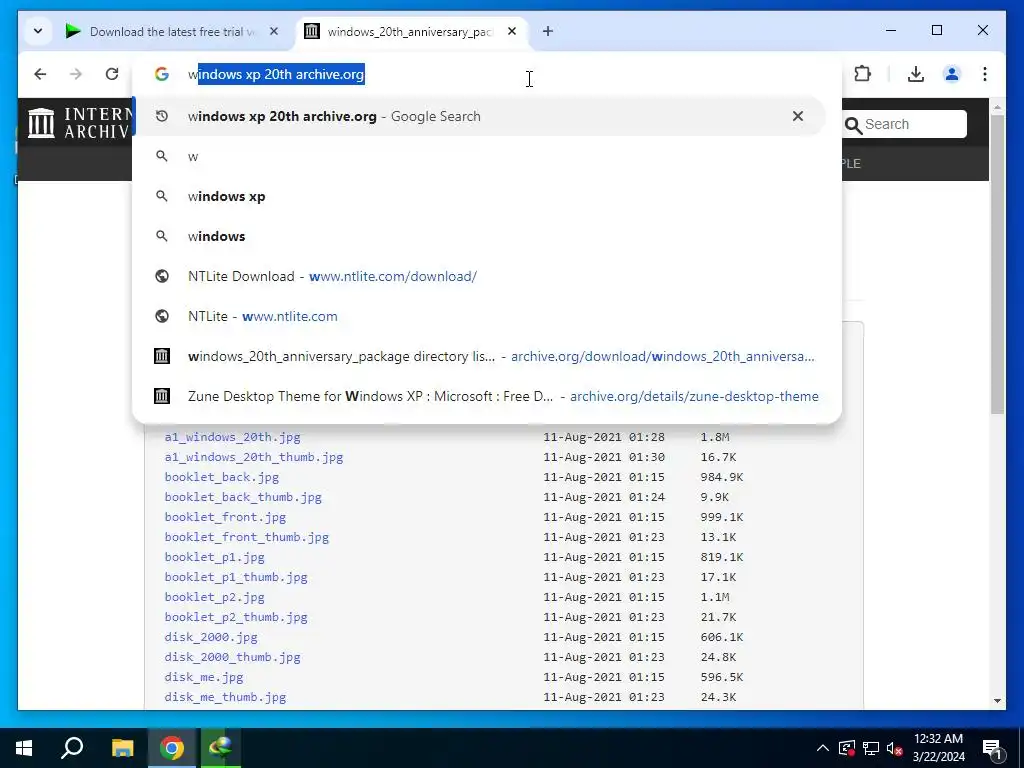Image resolution: width=1024 pixels, height=768 pixels.
Task: Close the windows_20th_anniversary tab
Action: tap(512, 31)
